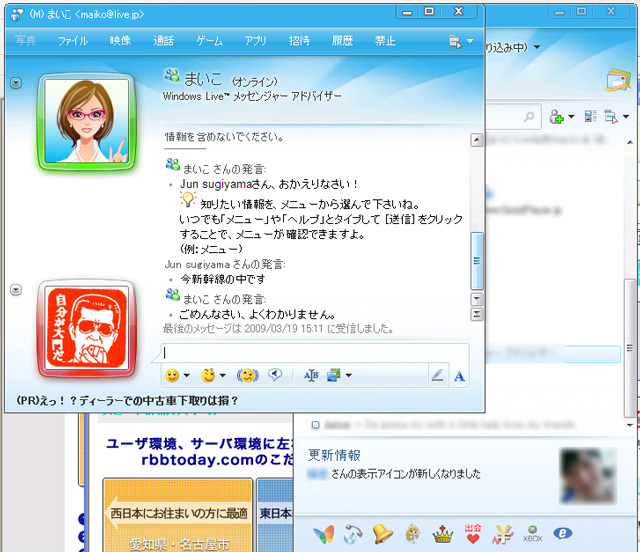The width and height of the screenshot is (640, 552).
Task: Switch to handwriting pen mode
Action: click(438, 375)
